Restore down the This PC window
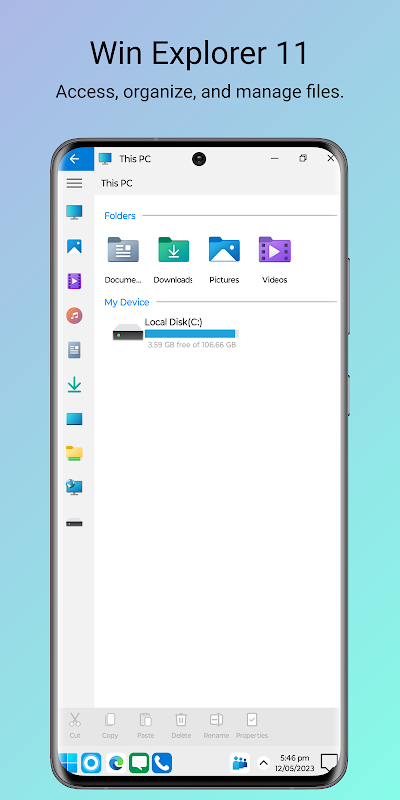Screen dimensions: 400x800 [x=303, y=159]
